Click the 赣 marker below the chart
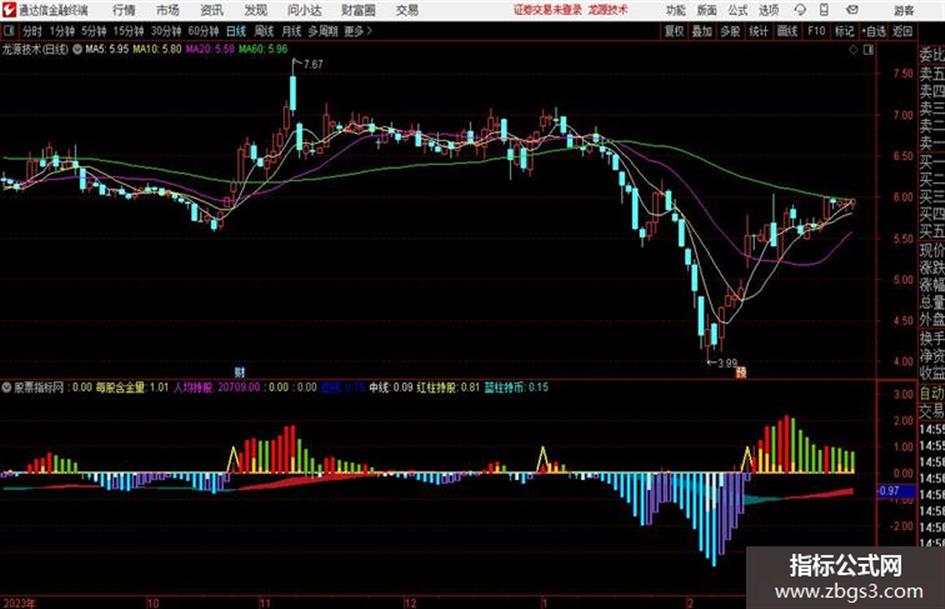 (x=741, y=373)
